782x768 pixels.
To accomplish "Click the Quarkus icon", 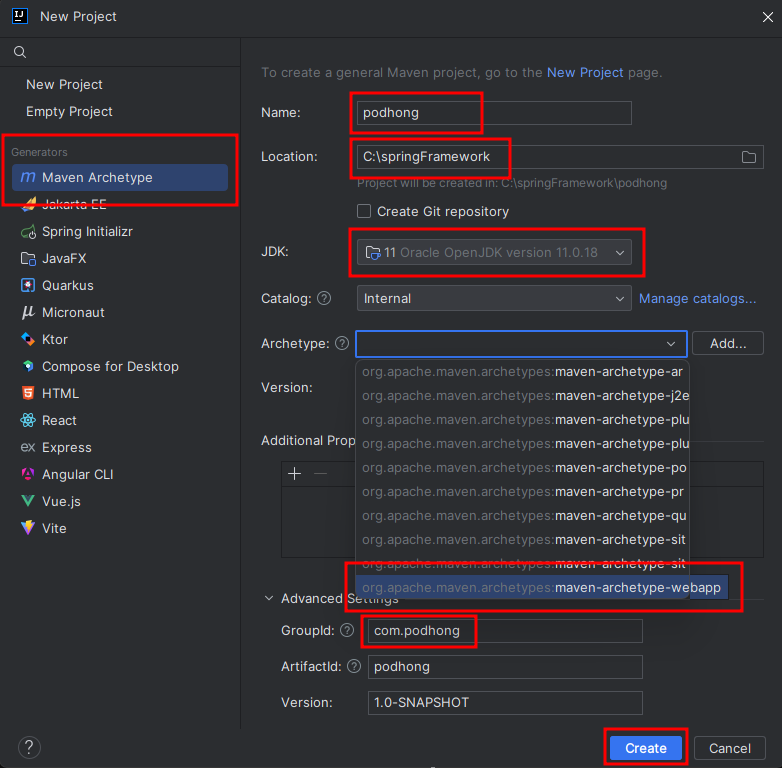I will coord(28,285).
